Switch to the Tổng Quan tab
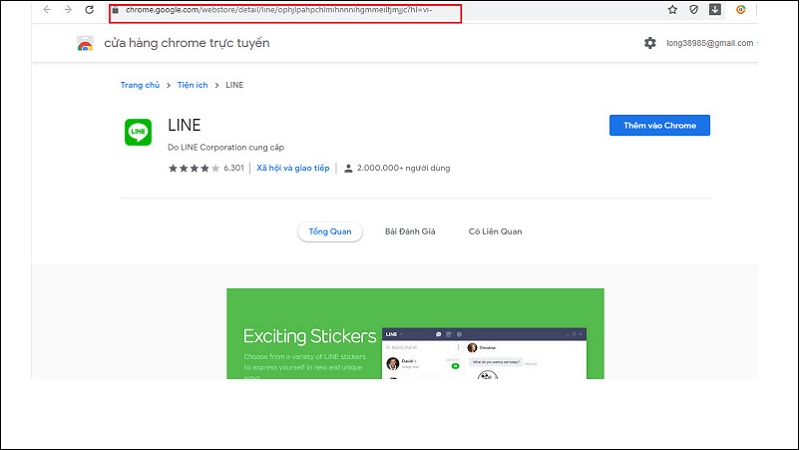 click(330, 232)
